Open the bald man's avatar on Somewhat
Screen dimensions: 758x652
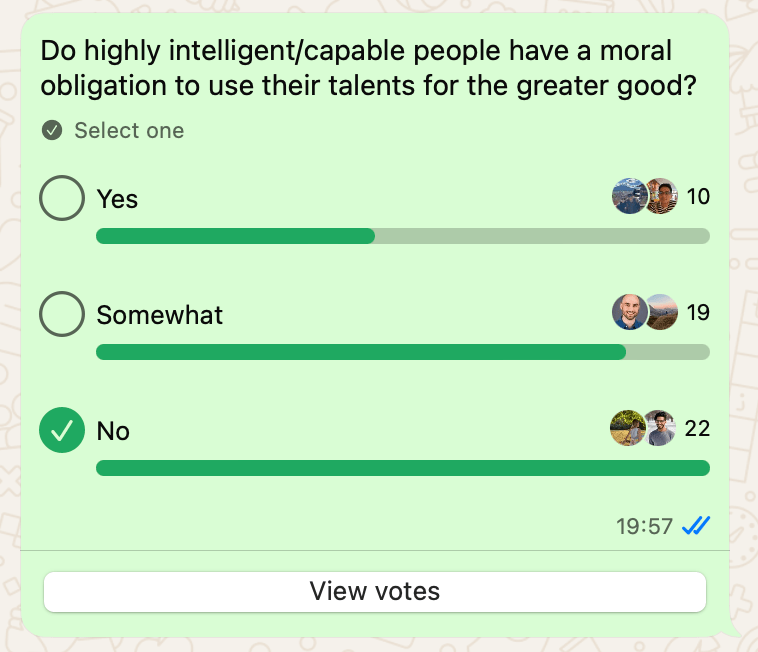pos(629,313)
